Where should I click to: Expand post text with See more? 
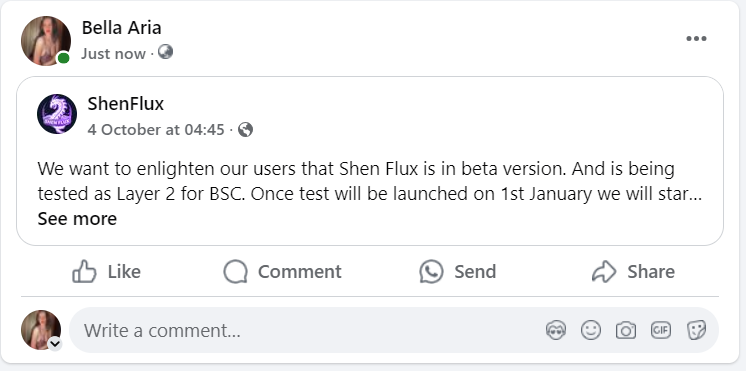pos(77,219)
